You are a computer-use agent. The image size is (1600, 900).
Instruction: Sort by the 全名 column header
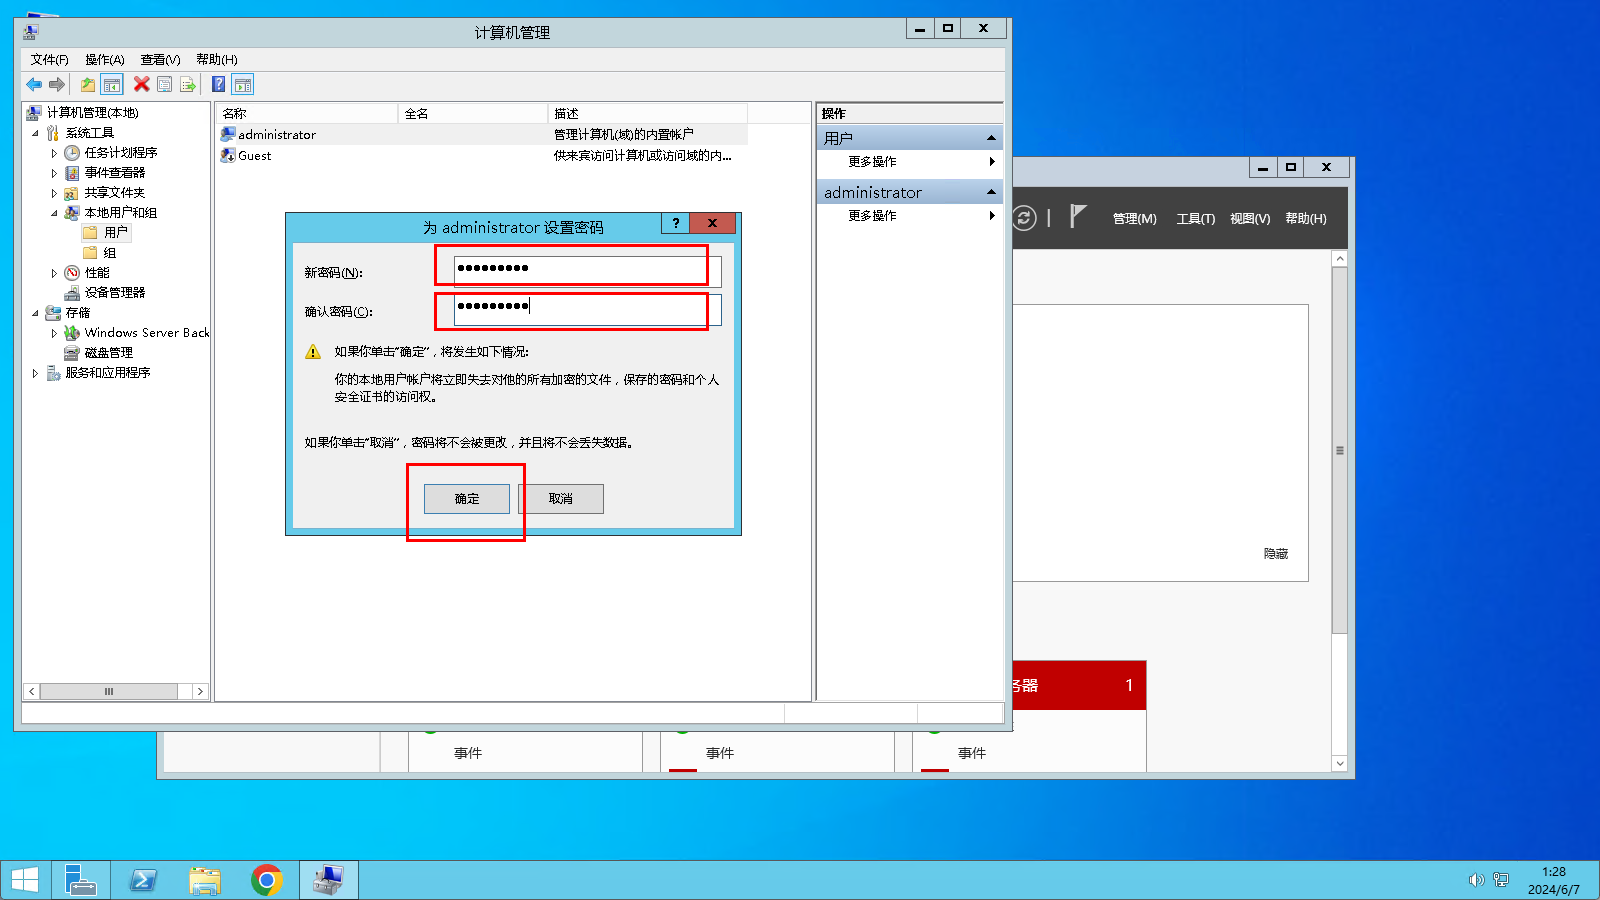pyautogui.click(x=473, y=113)
